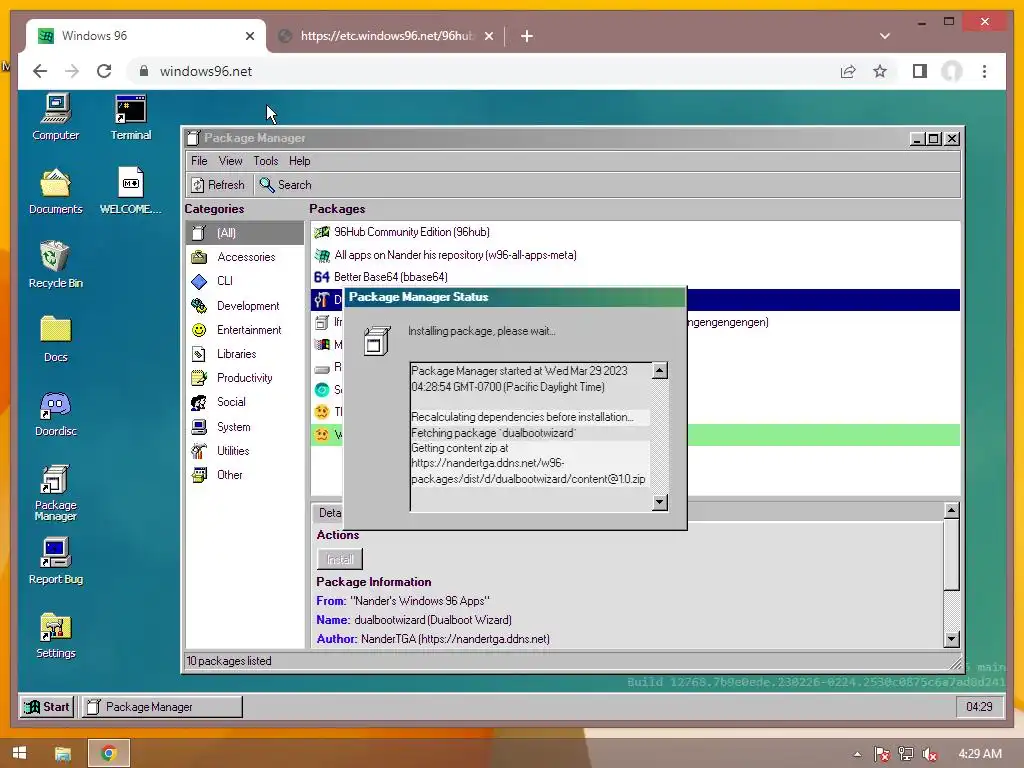The height and width of the screenshot is (768, 1024).
Task: Click the Search toolbar button
Action: point(285,185)
